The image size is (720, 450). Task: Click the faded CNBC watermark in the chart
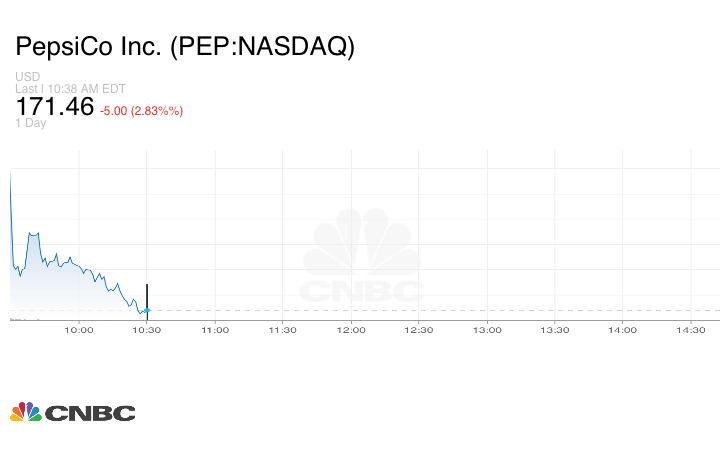click(x=362, y=258)
